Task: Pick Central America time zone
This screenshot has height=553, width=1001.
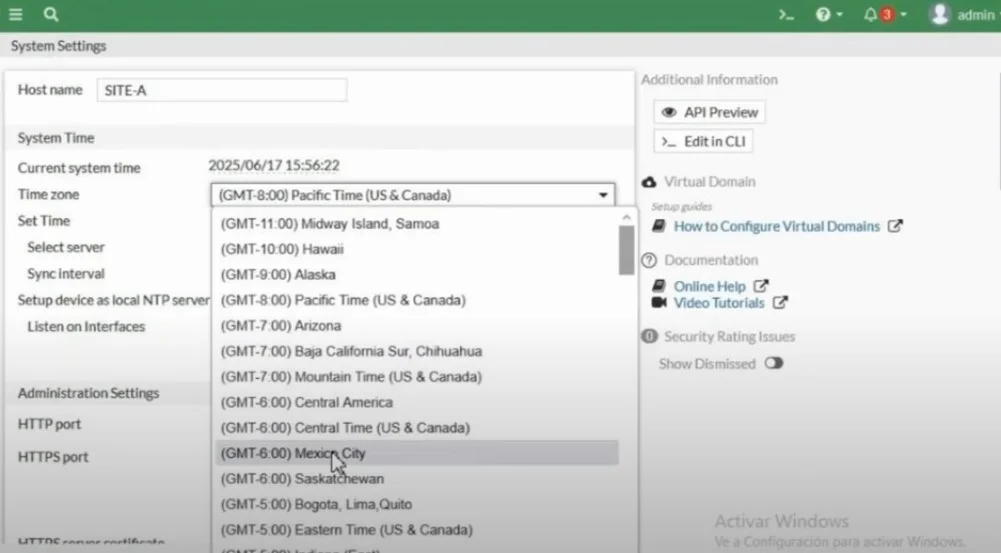Action: [x=416, y=402]
